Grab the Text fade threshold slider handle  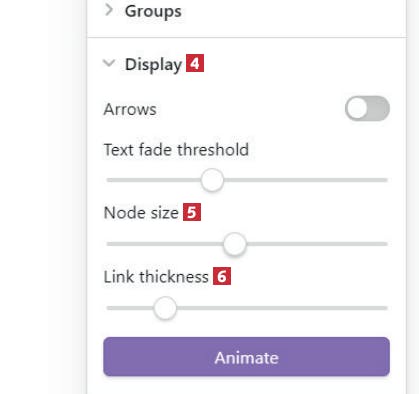click(x=212, y=180)
